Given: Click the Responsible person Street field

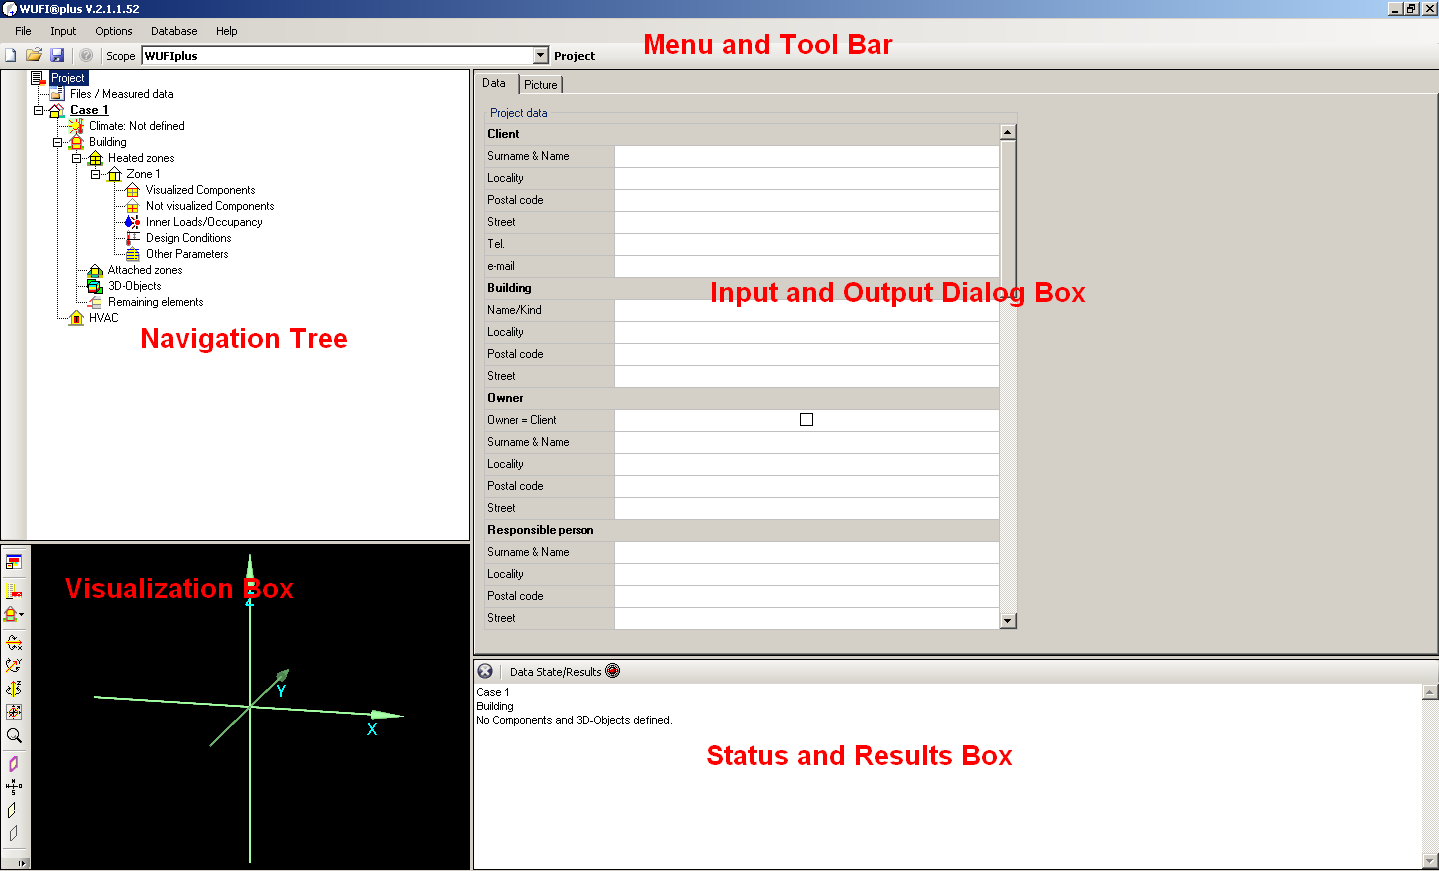Looking at the screenshot, I should pyautogui.click(x=806, y=618).
